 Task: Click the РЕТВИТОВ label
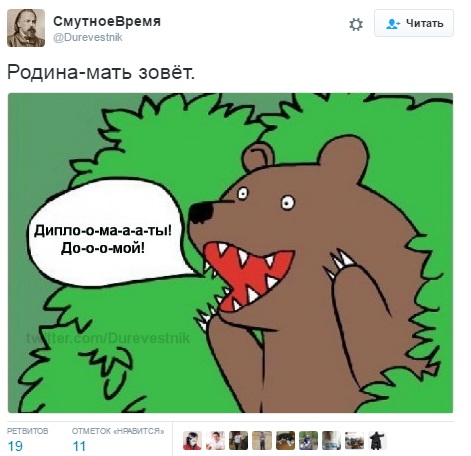point(28,431)
